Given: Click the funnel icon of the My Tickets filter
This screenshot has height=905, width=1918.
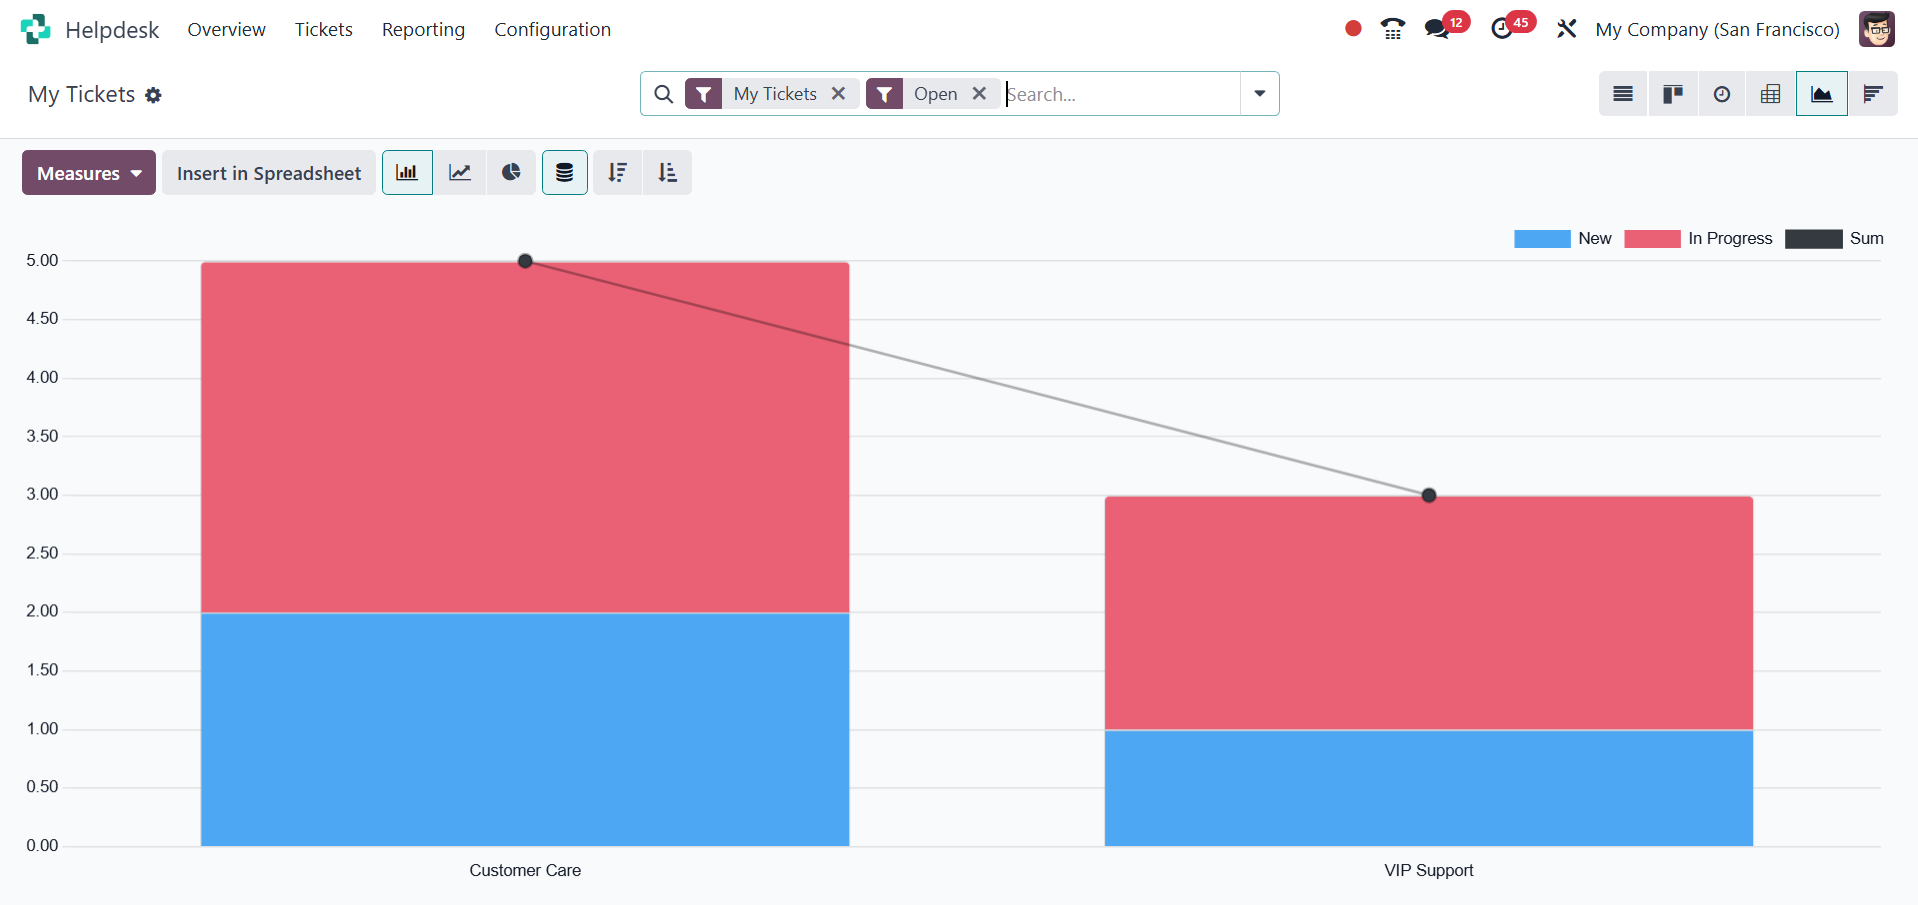Looking at the screenshot, I should (704, 94).
